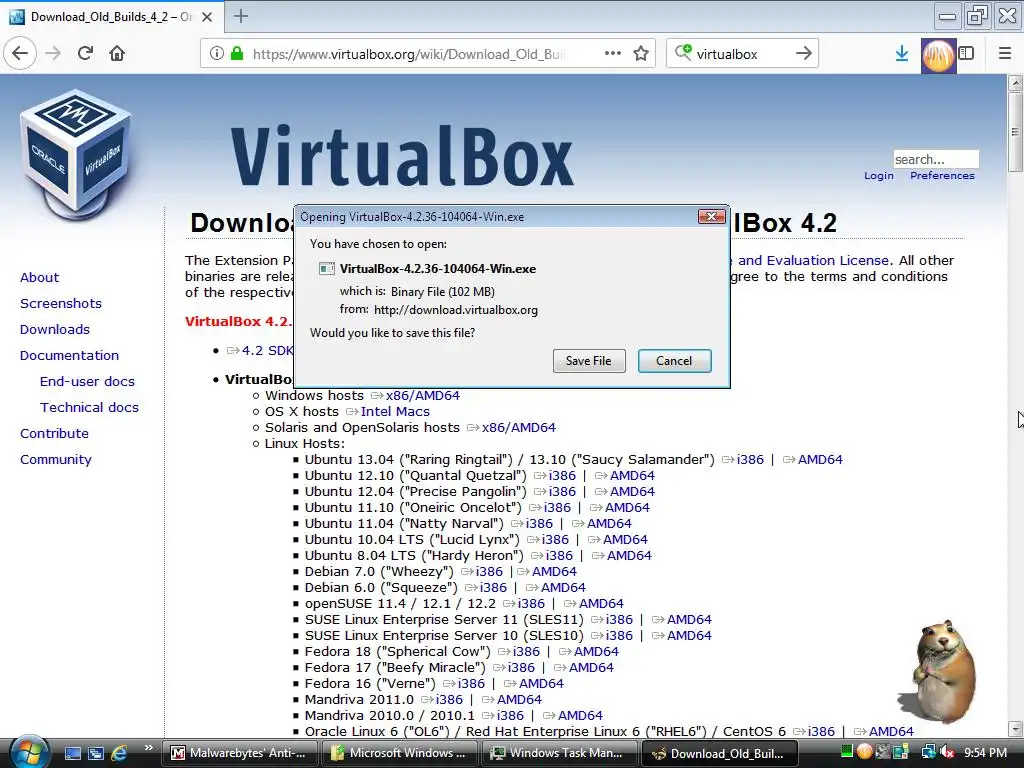
Task: Reload the page with the refresh icon
Action: (x=85, y=53)
